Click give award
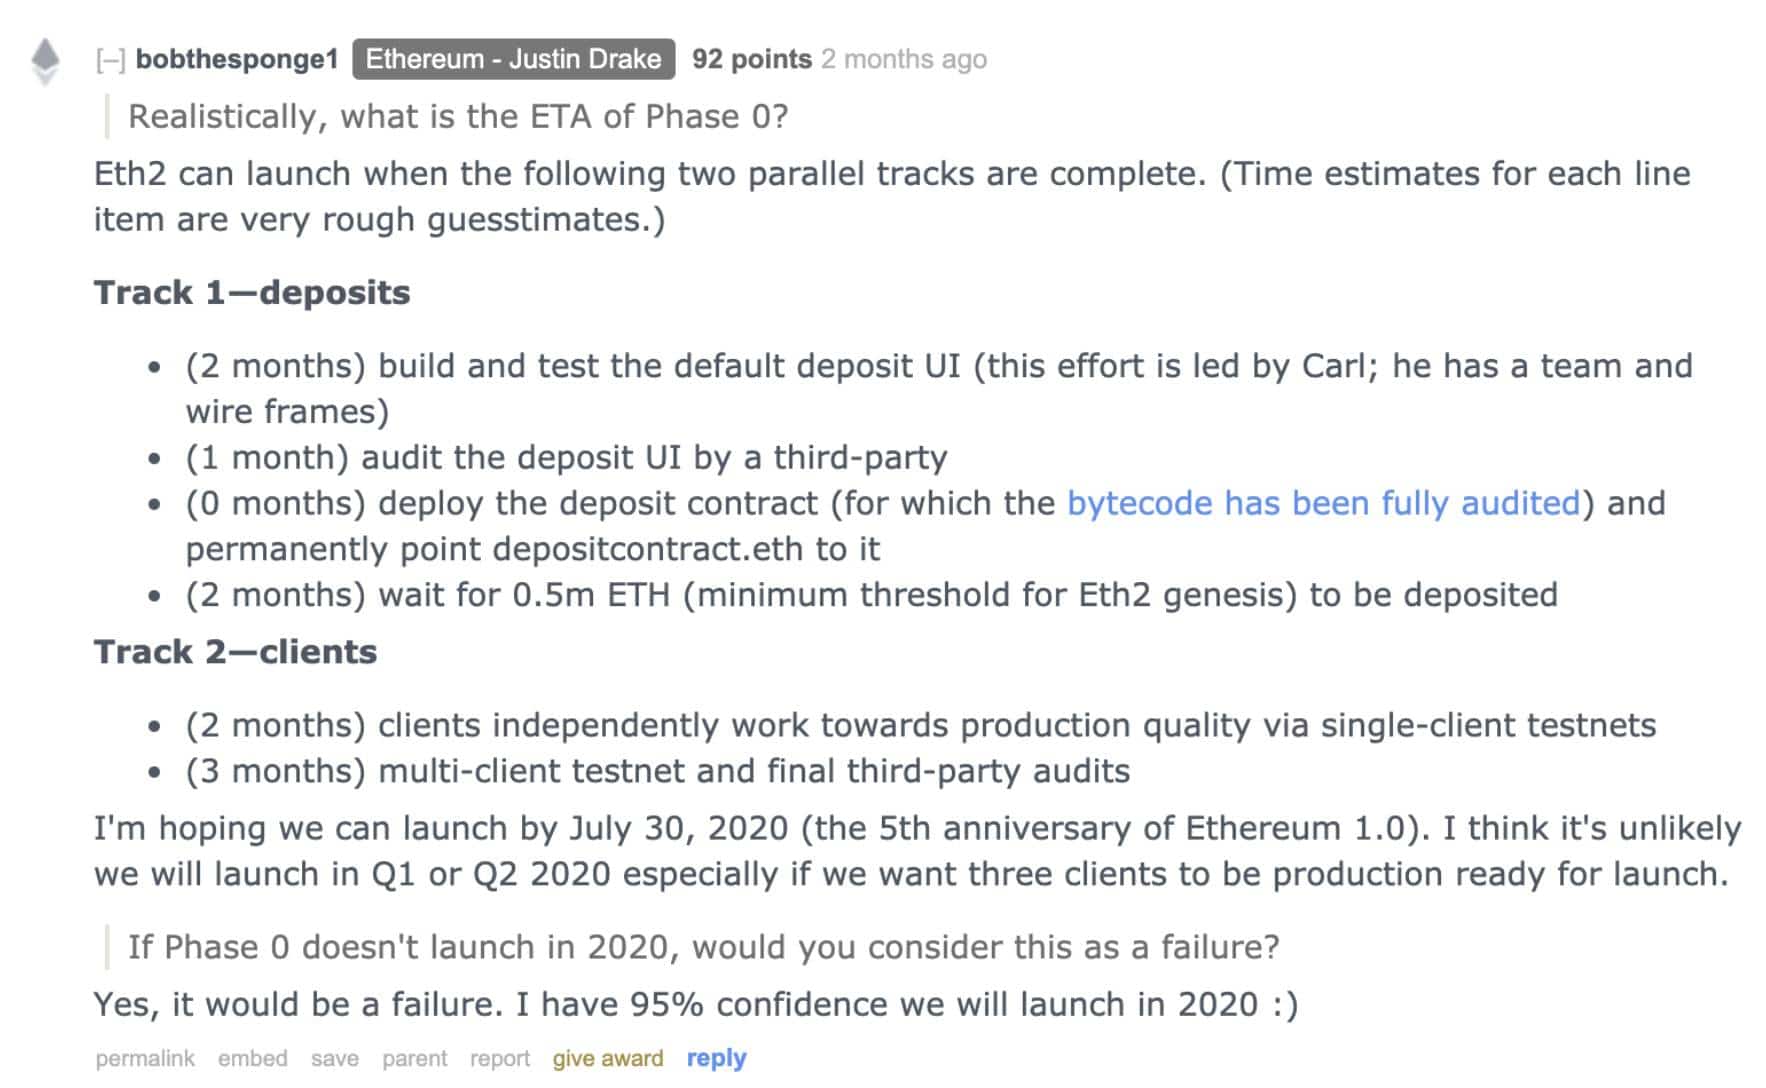Viewport: 1766px width, 1088px height. (x=608, y=1058)
